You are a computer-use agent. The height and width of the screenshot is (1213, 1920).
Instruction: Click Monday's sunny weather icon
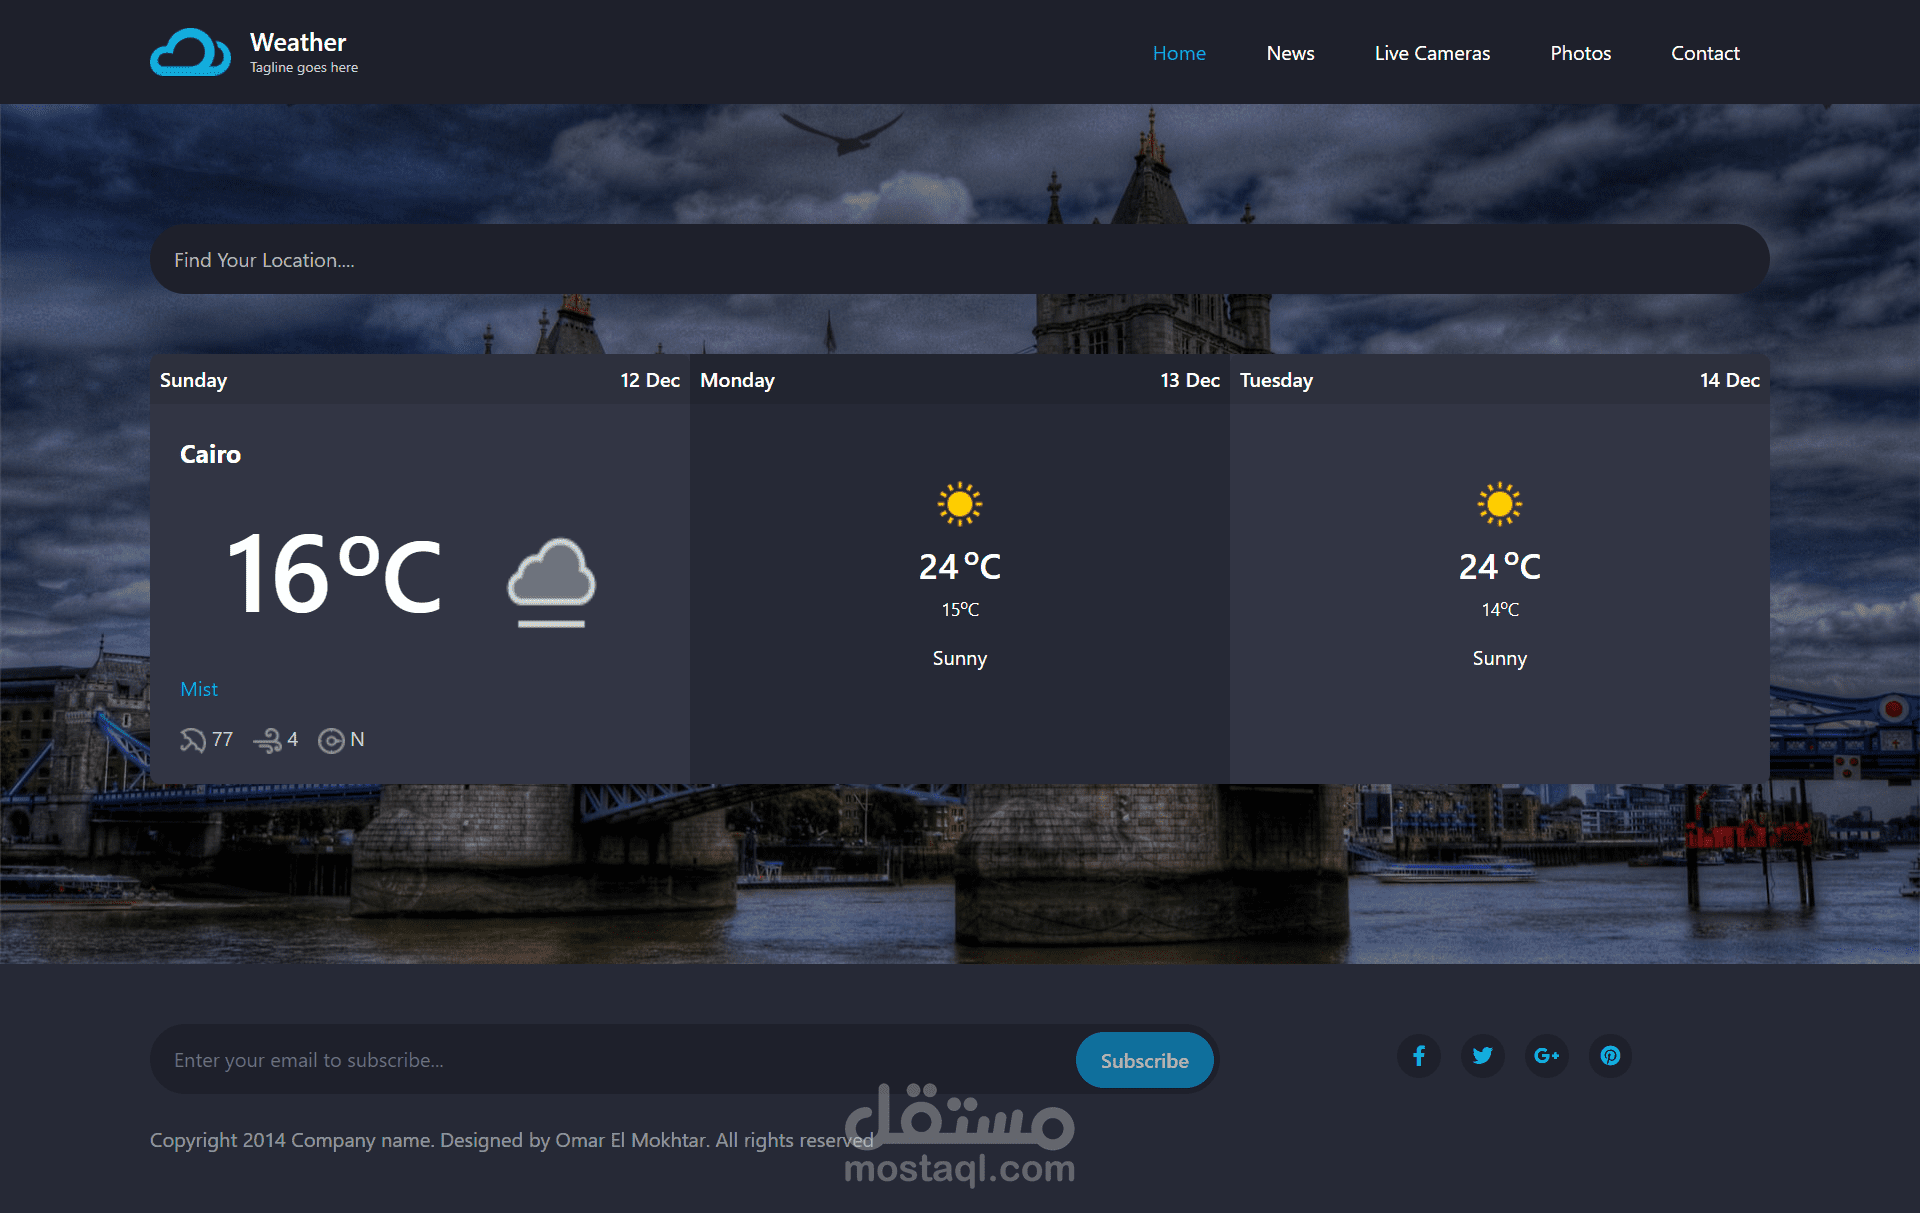pyautogui.click(x=959, y=504)
